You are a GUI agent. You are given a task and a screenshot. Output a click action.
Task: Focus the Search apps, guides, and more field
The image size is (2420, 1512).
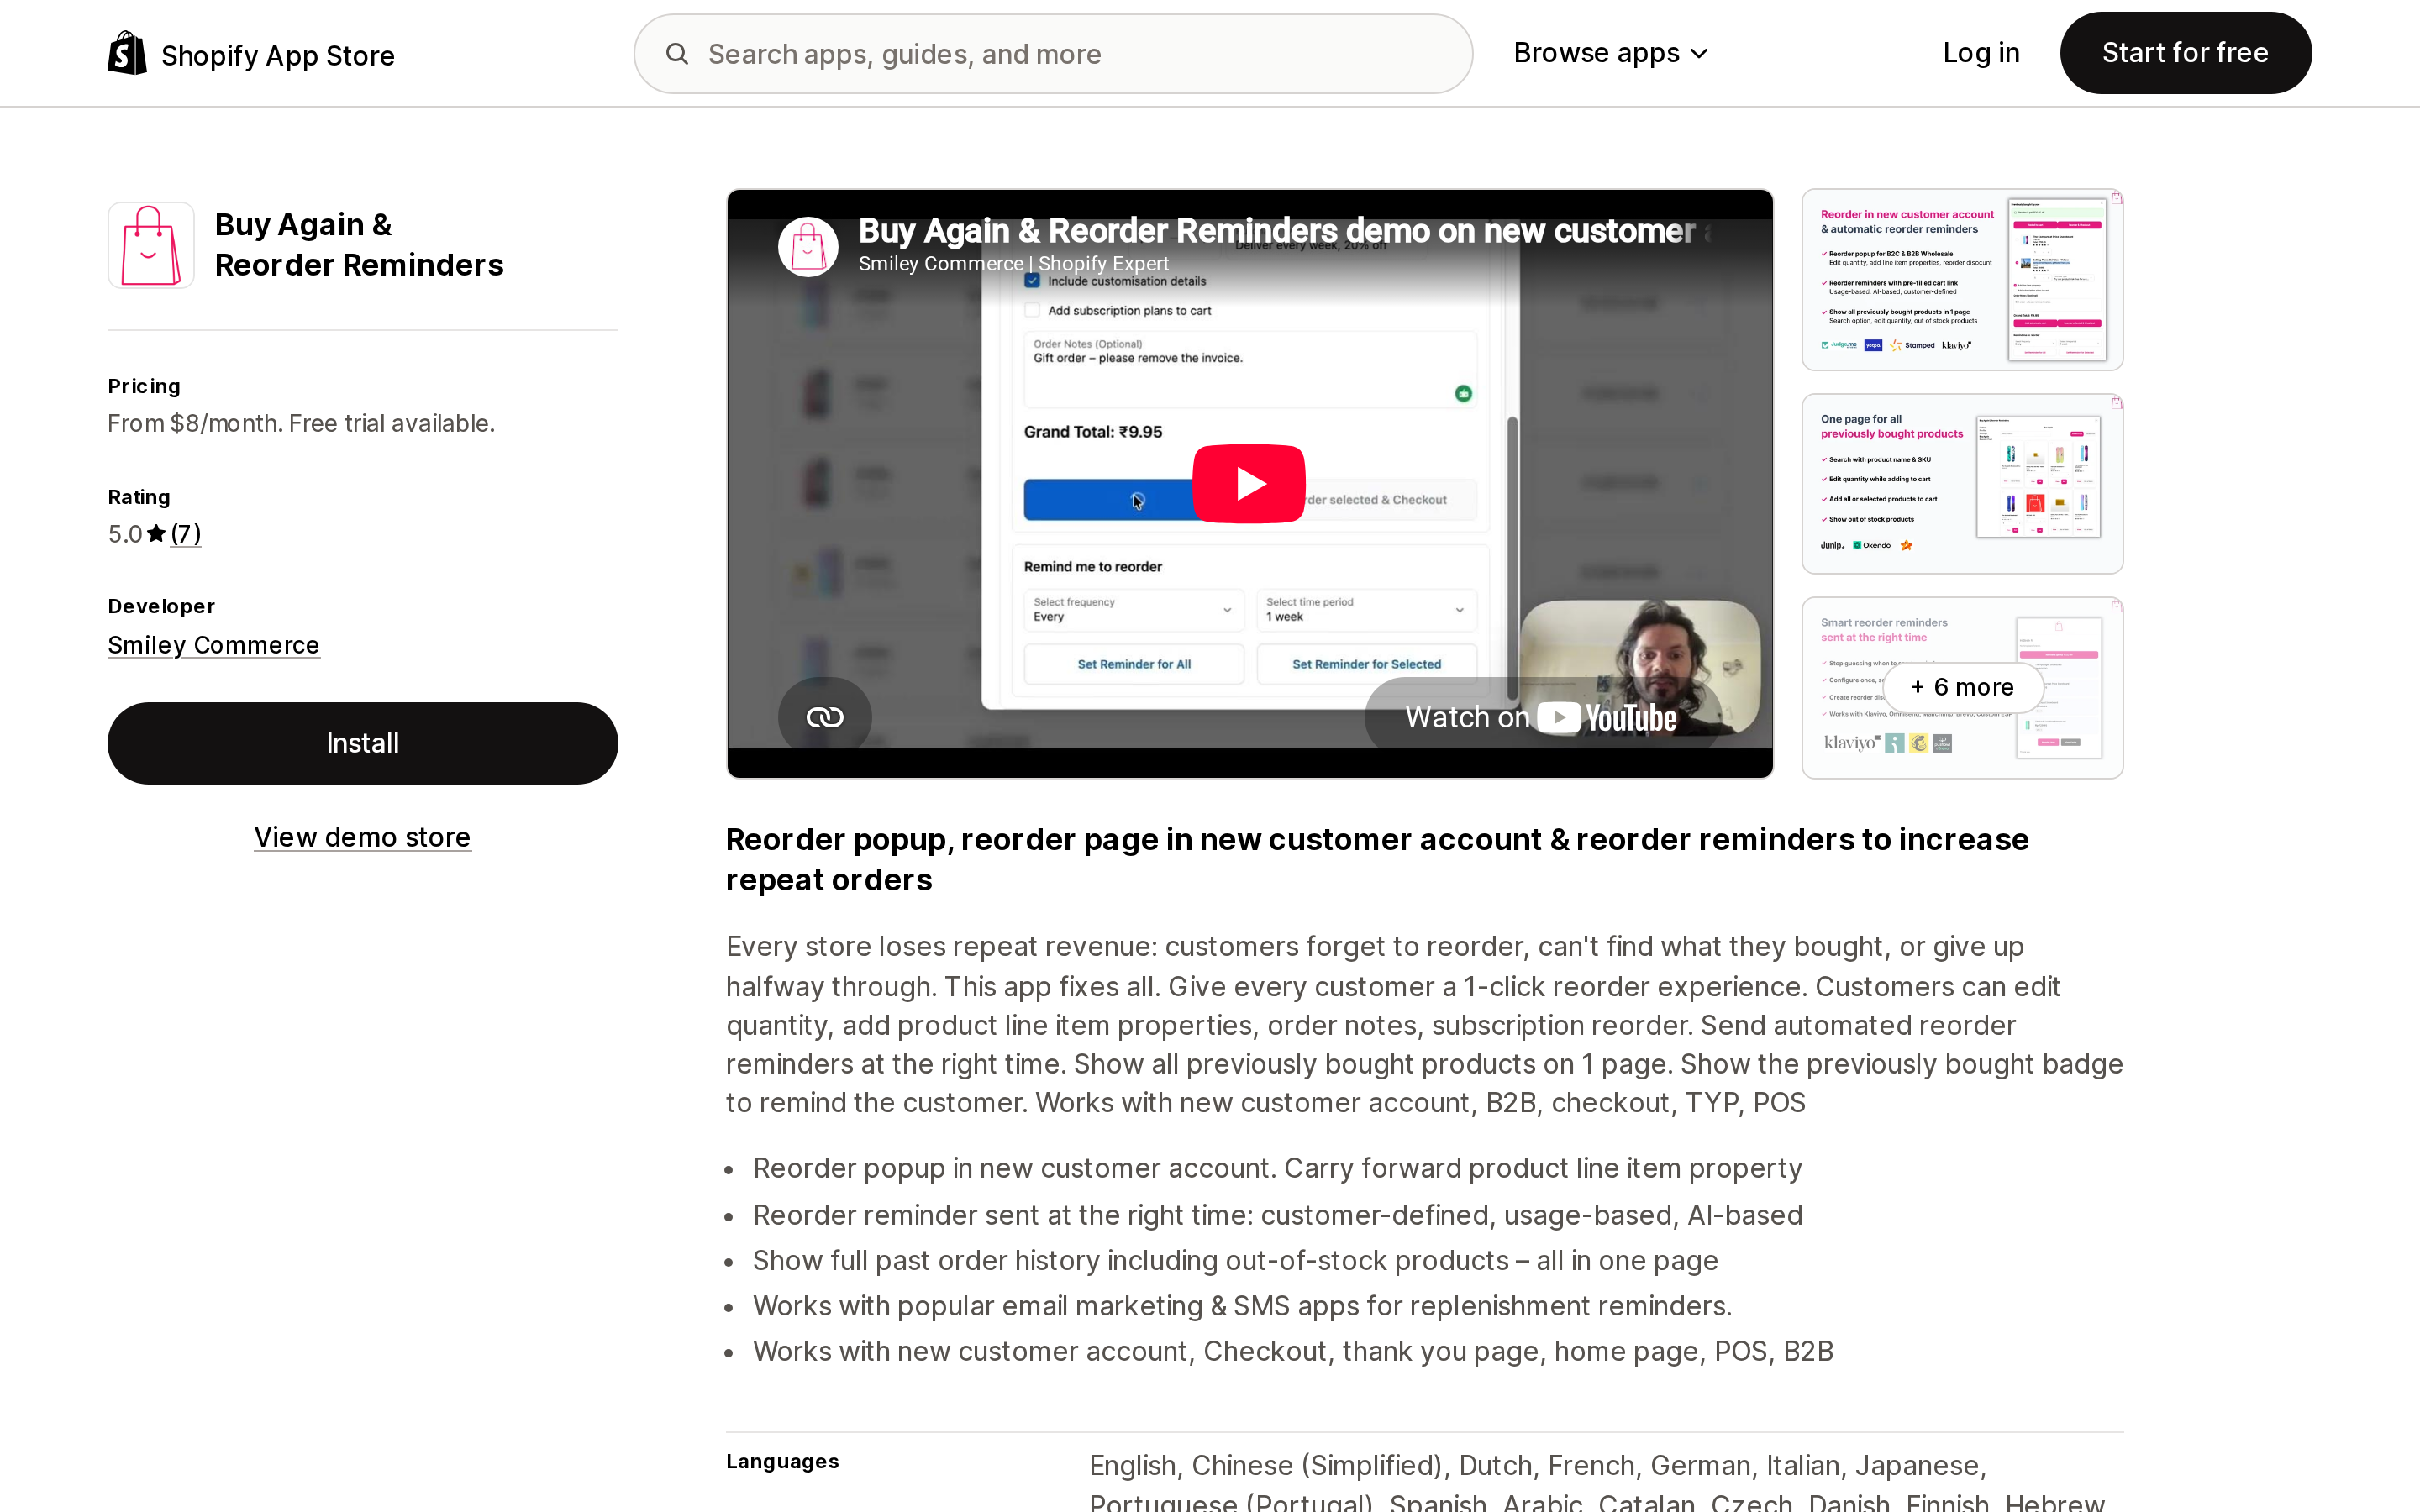pos(1053,54)
